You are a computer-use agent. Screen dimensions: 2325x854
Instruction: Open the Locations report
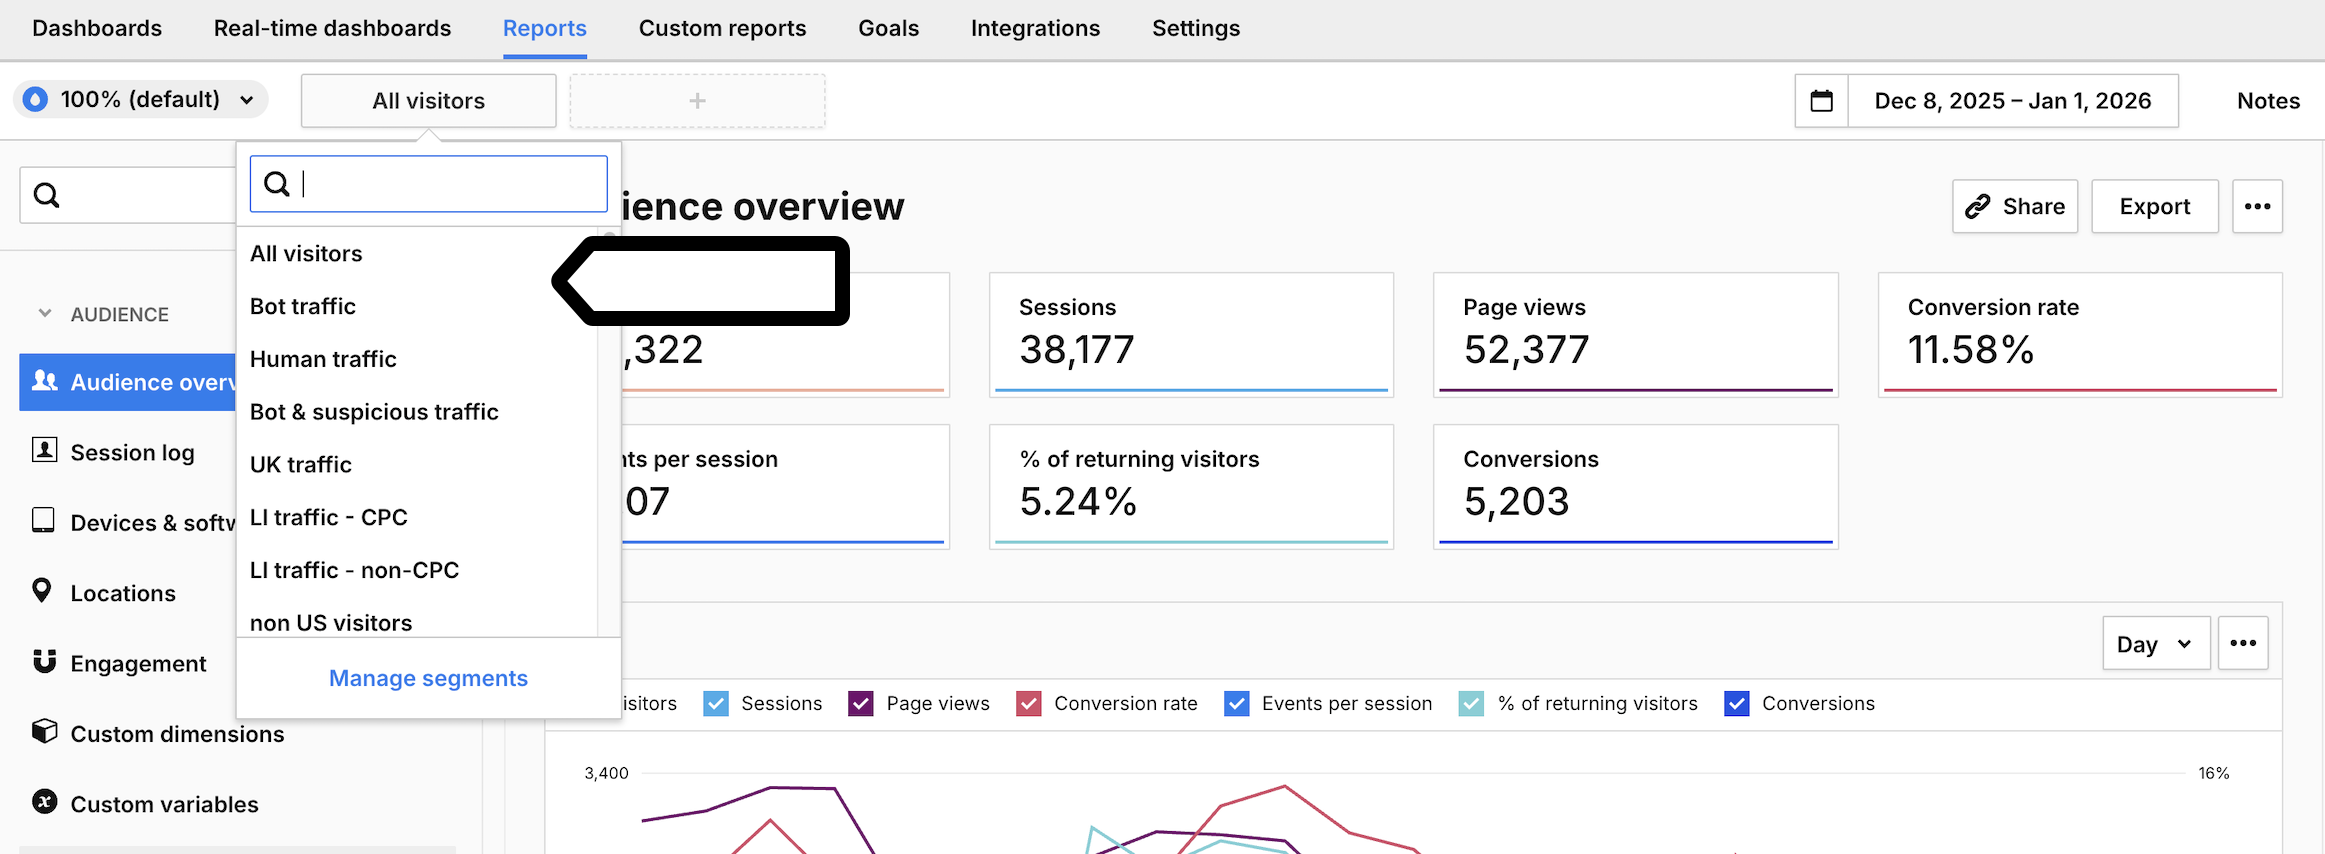point(122,593)
